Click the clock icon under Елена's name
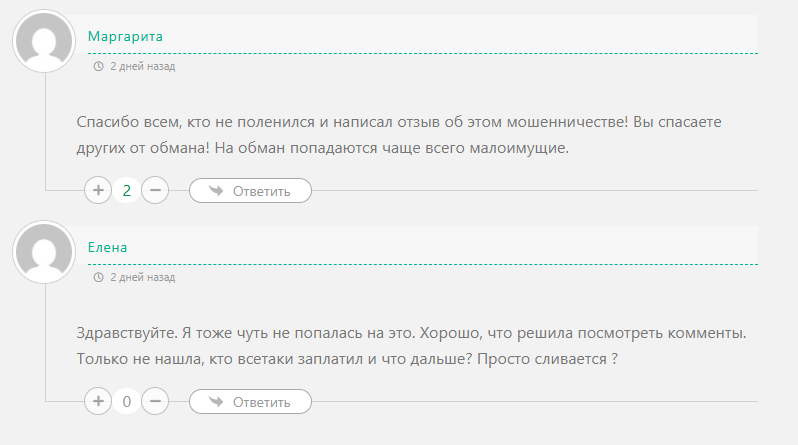 (x=98, y=277)
